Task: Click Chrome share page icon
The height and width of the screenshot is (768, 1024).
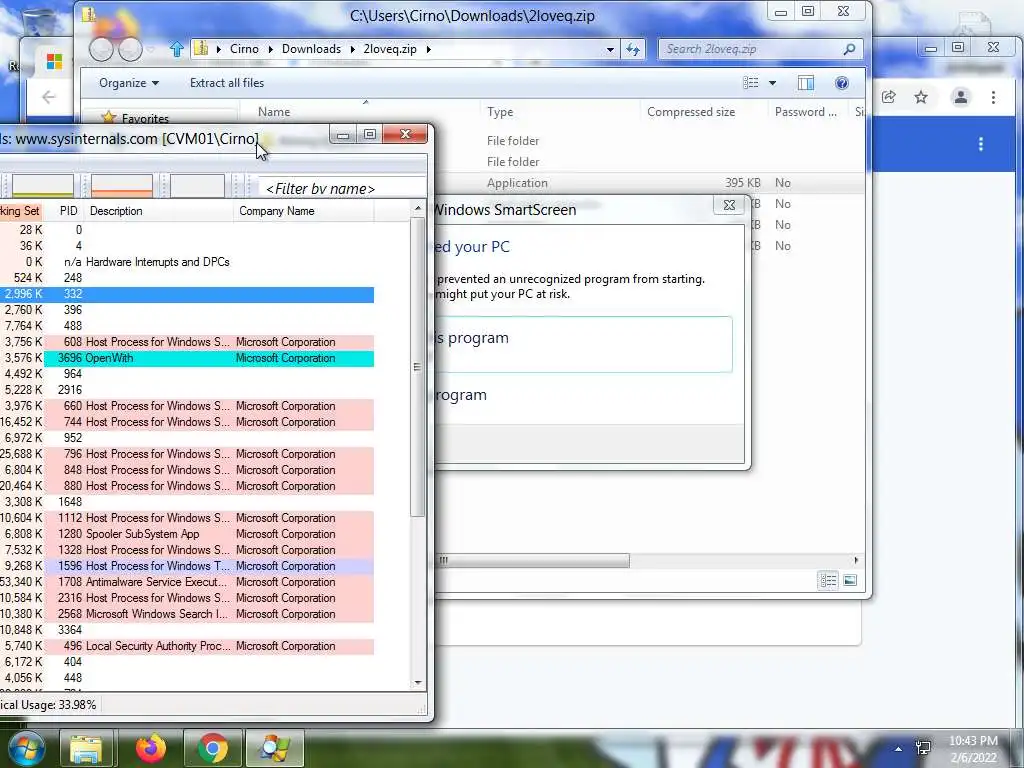Action: [x=888, y=97]
